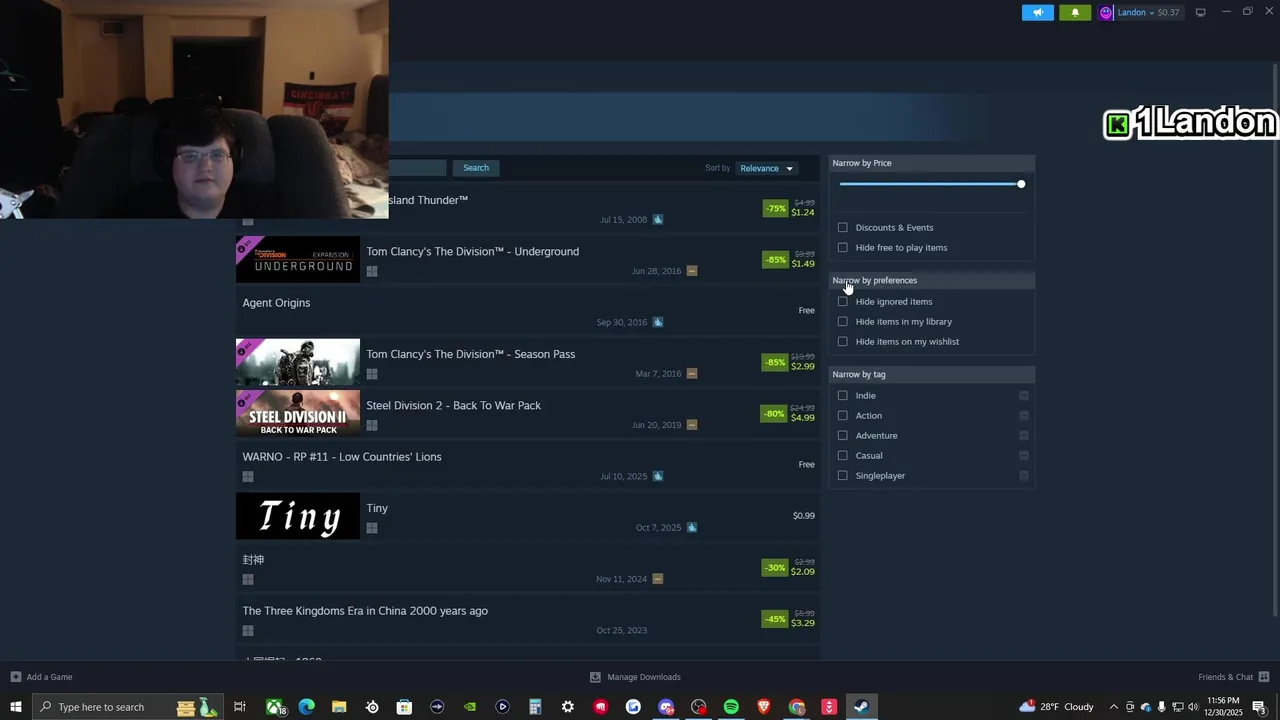This screenshot has width=1280, height=720.
Task: Open Spotify from taskbar
Action: (x=731, y=707)
